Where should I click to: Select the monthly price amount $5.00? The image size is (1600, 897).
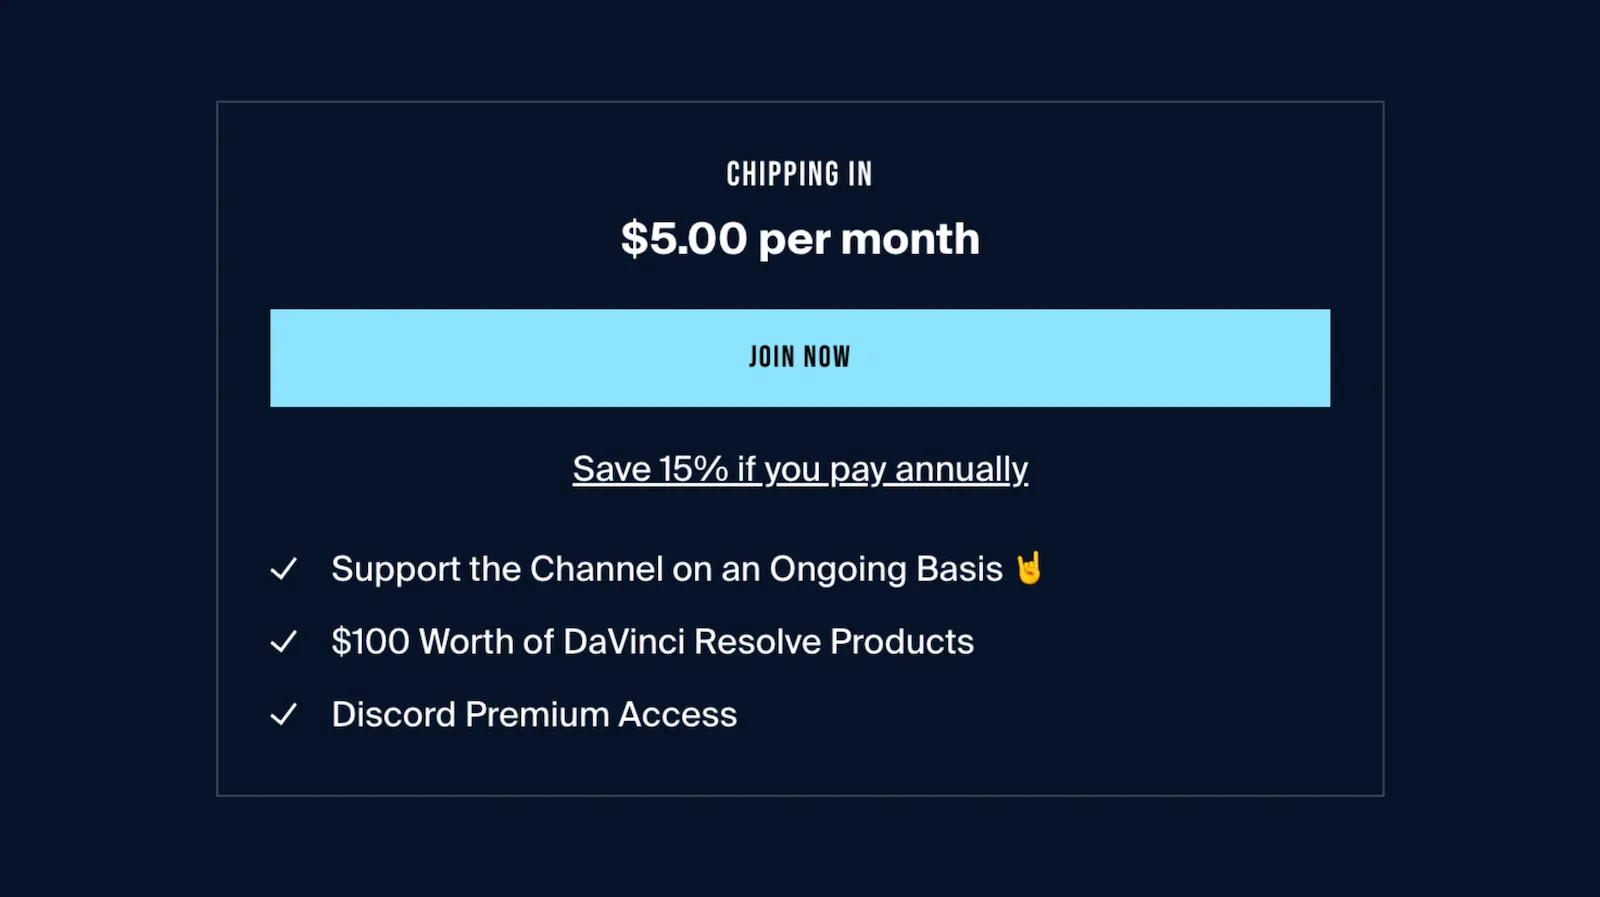(686, 238)
